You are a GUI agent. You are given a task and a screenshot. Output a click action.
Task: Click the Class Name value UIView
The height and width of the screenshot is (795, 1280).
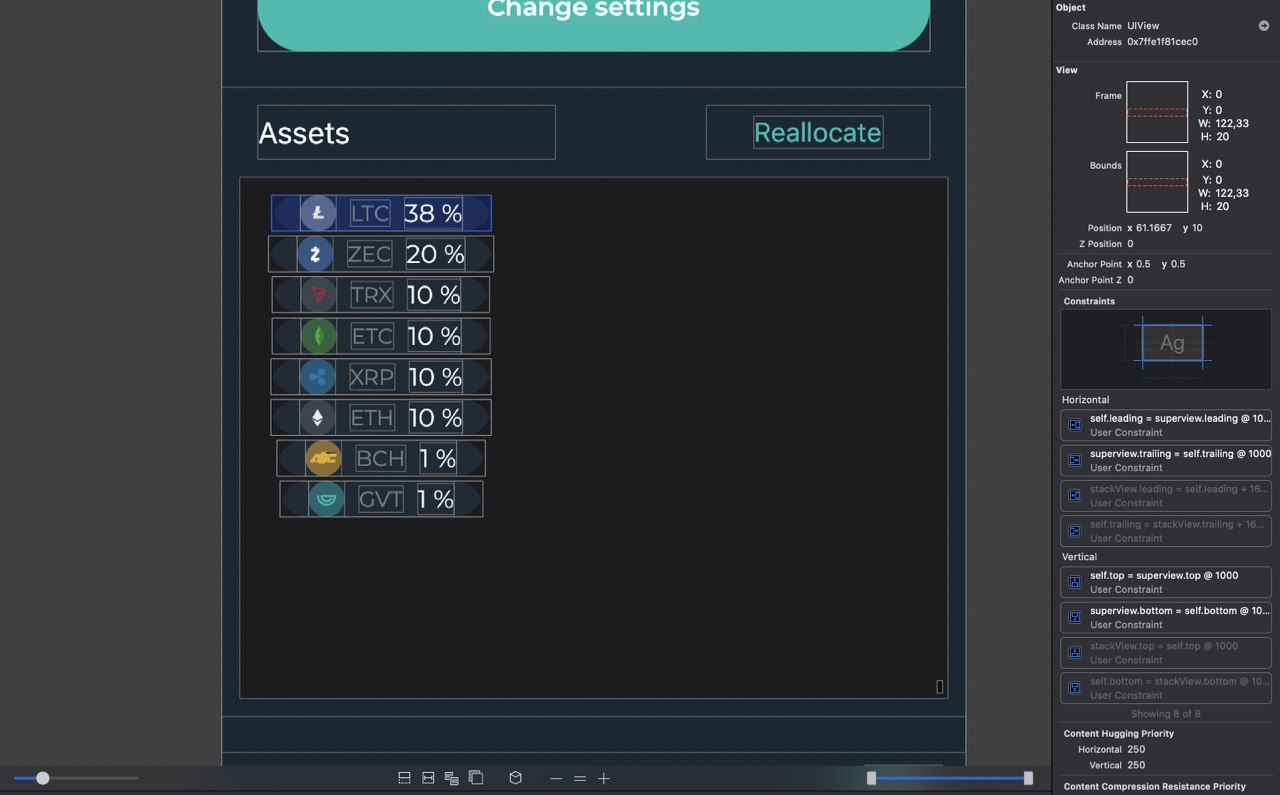click(1143, 26)
